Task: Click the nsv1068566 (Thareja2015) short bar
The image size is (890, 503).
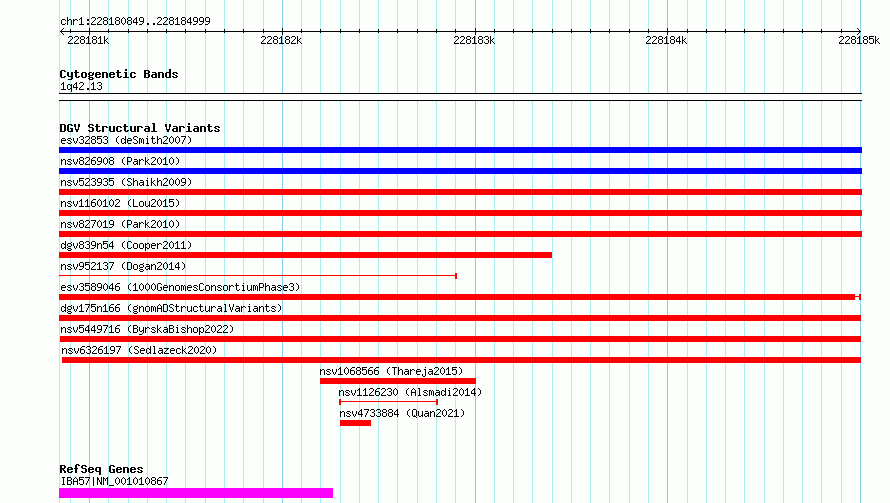Action: click(x=398, y=381)
